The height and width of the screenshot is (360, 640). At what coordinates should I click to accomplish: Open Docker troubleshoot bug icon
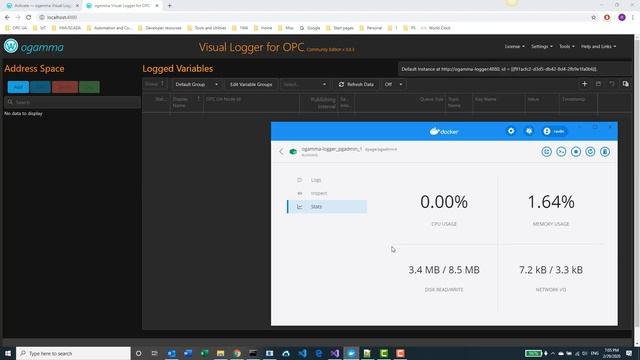529,131
